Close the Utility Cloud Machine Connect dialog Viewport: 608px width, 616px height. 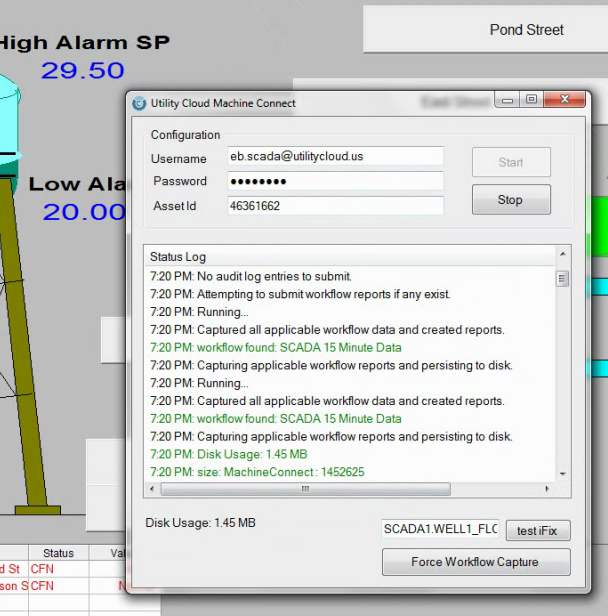point(565,100)
